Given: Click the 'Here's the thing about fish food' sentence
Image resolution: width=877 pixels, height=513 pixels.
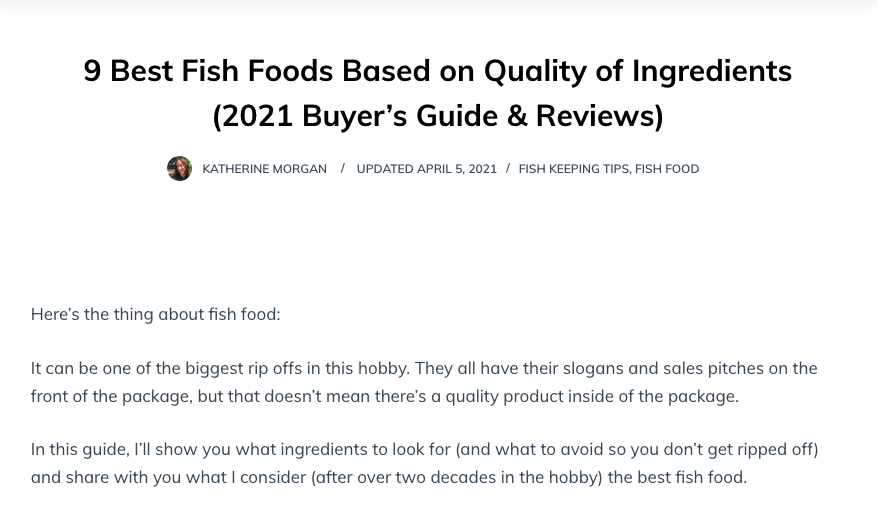Looking at the screenshot, I should click(x=155, y=314).
